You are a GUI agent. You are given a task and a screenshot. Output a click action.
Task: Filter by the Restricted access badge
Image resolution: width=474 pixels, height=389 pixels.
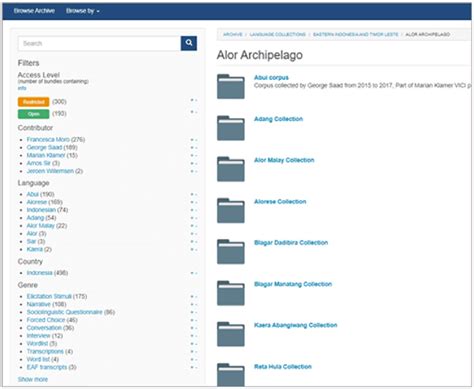tap(33, 102)
